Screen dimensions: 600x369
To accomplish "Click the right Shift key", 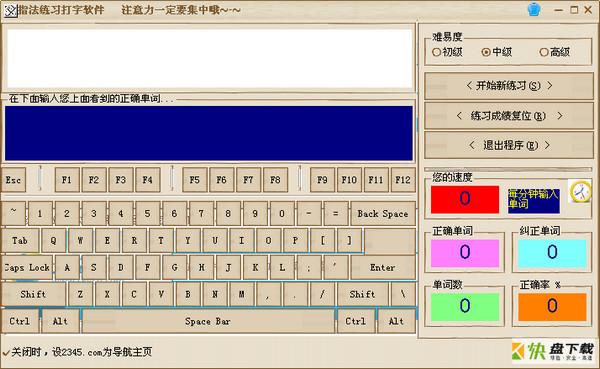I will click(x=362, y=294).
